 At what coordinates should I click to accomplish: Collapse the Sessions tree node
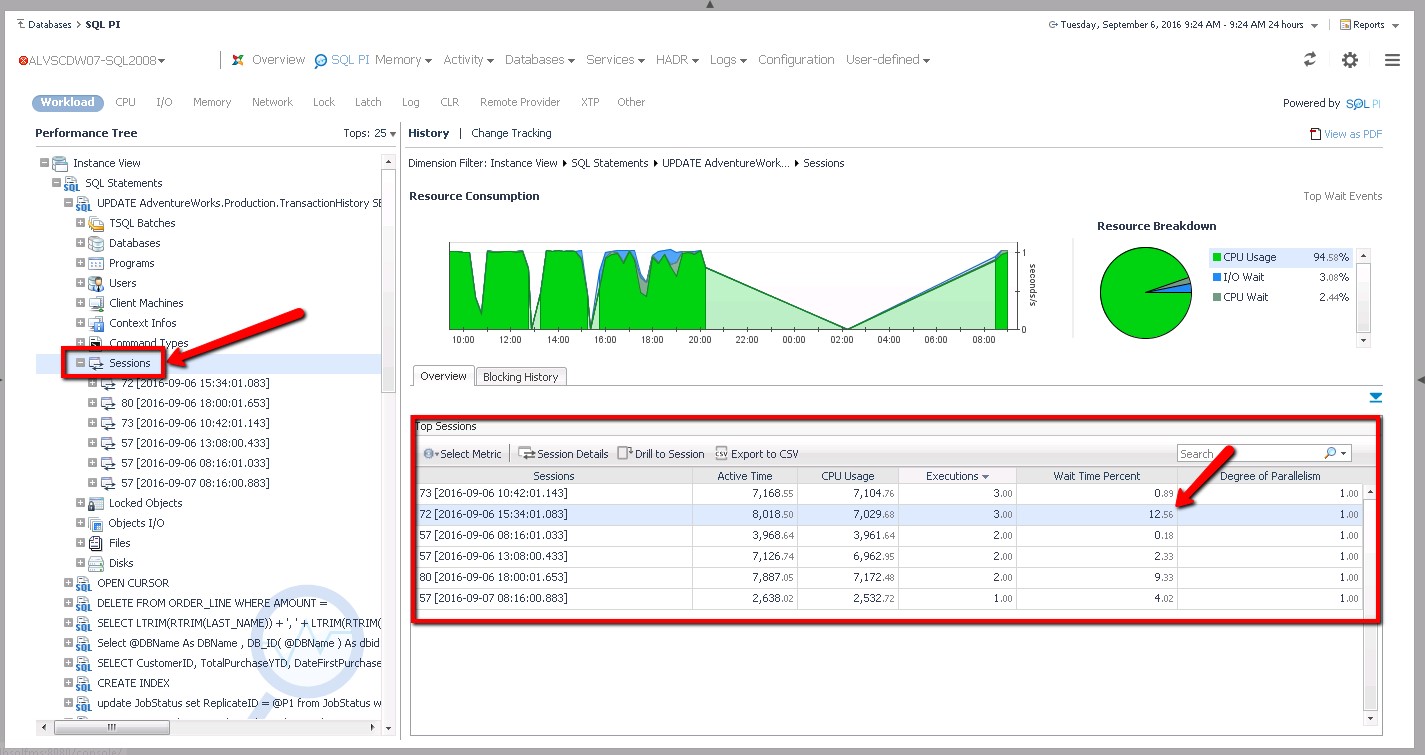point(81,363)
